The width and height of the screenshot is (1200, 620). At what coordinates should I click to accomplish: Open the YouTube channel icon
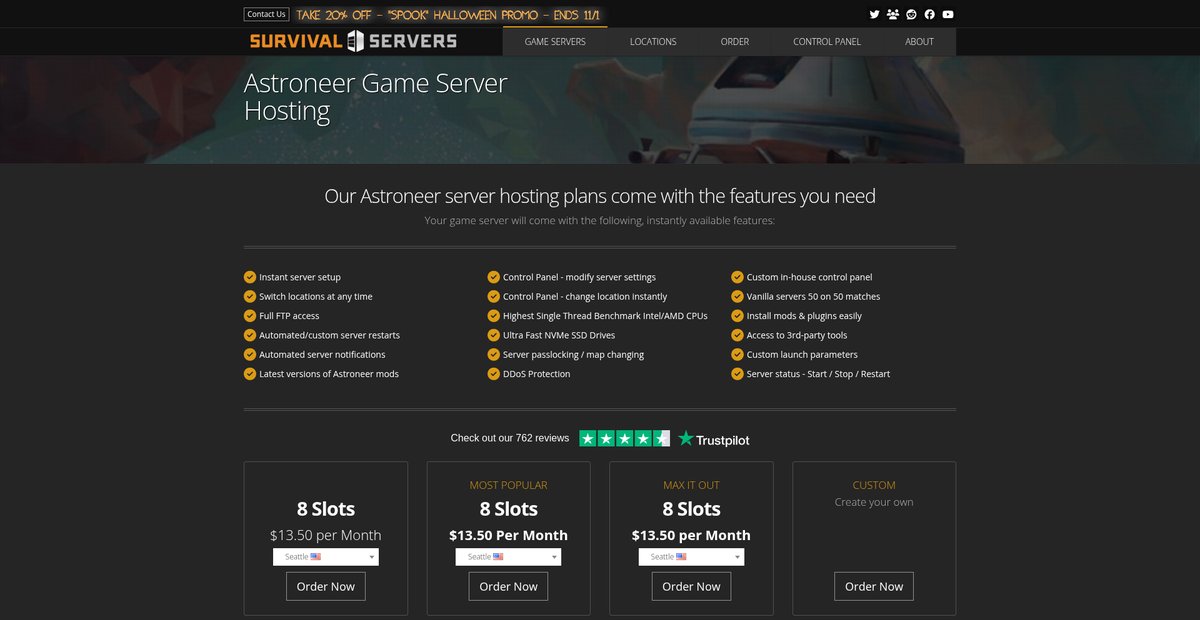948,14
